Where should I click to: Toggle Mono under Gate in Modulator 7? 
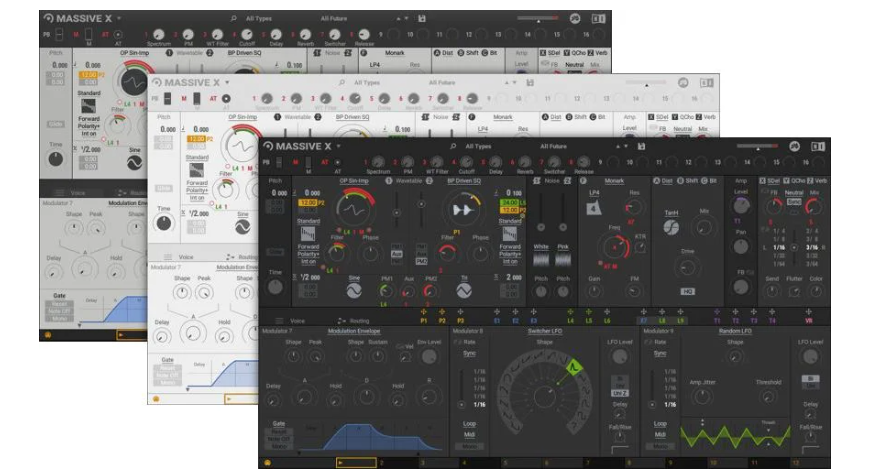pyautogui.click(x=279, y=446)
